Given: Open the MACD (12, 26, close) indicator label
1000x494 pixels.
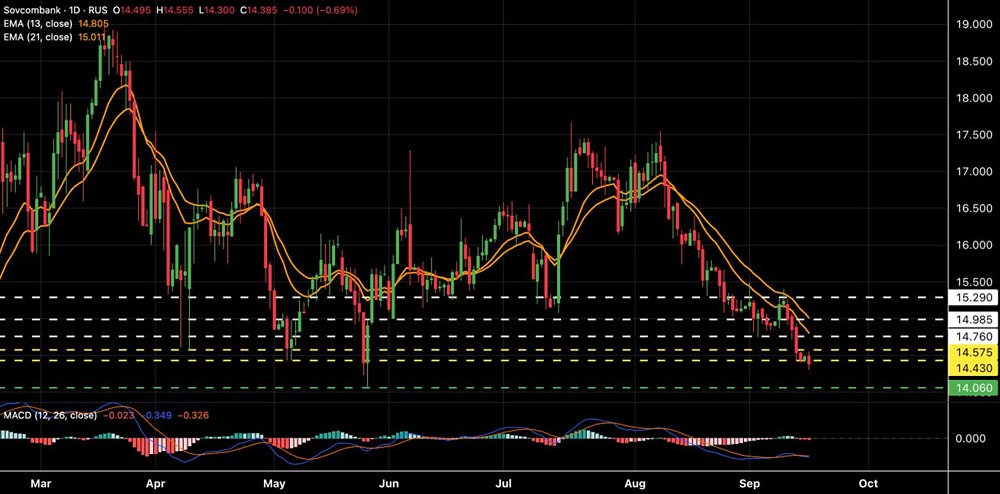Looking at the screenshot, I should click(x=50, y=416).
